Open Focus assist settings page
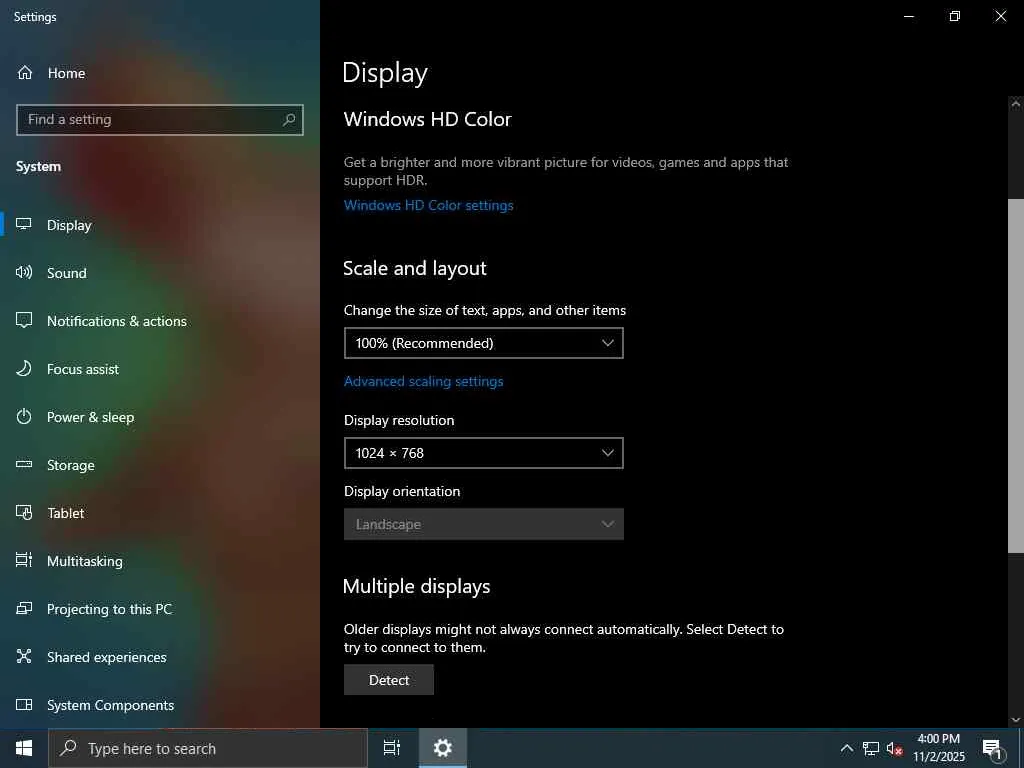1024x768 pixels. coord(160,369)
